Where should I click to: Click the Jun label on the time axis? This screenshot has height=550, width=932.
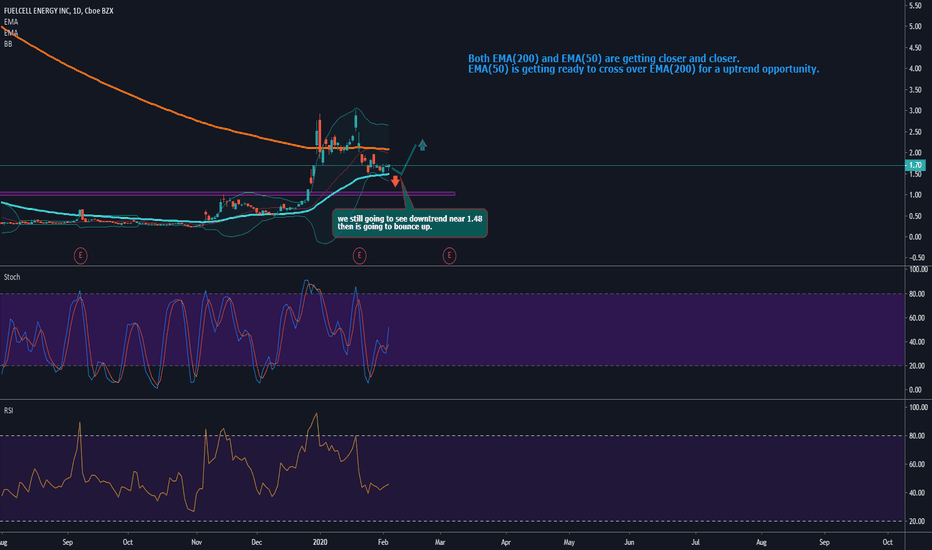click(x=629, y=542)
